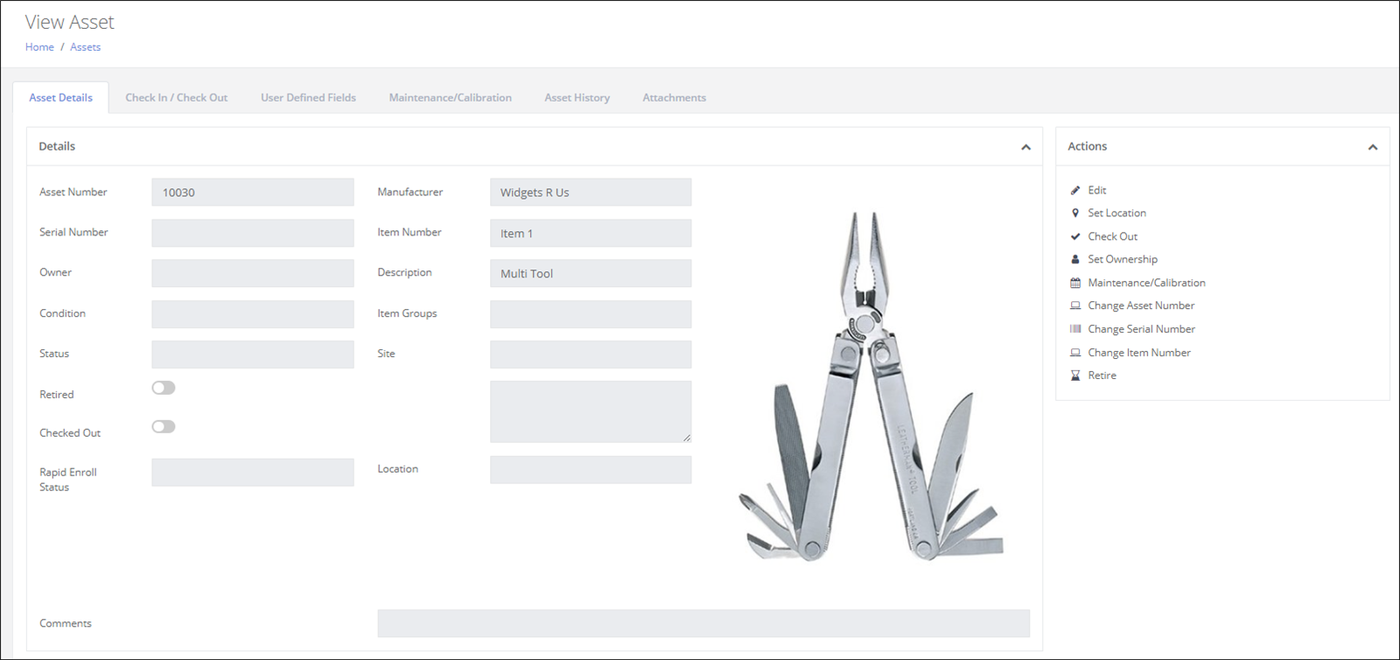Toggle the Checked Out switch
The image size is (1400, 660).
click(x=163, y=426)
